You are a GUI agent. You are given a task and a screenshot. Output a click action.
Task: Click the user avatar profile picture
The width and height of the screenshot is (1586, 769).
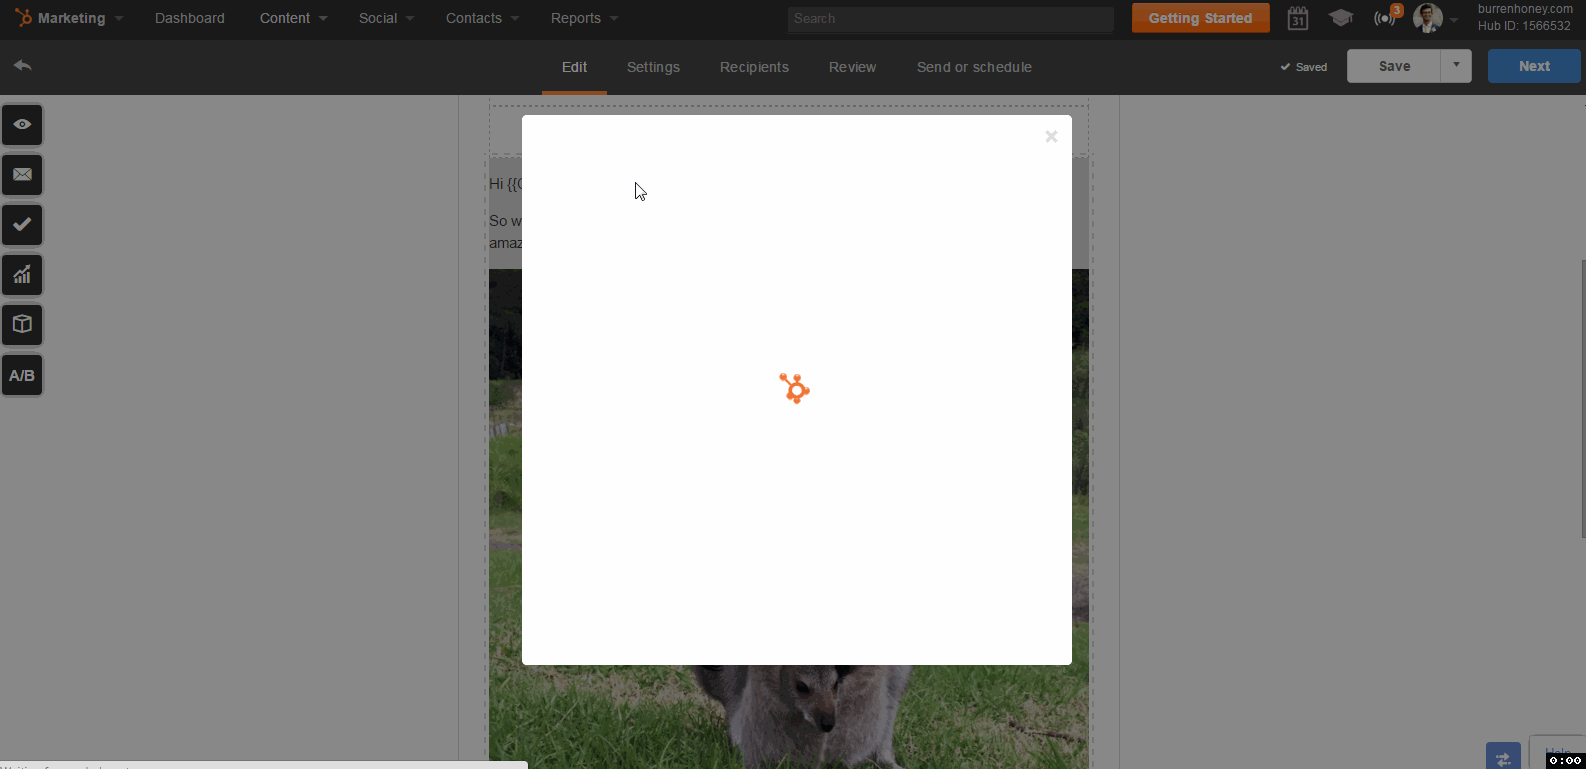pos(1428,18)
